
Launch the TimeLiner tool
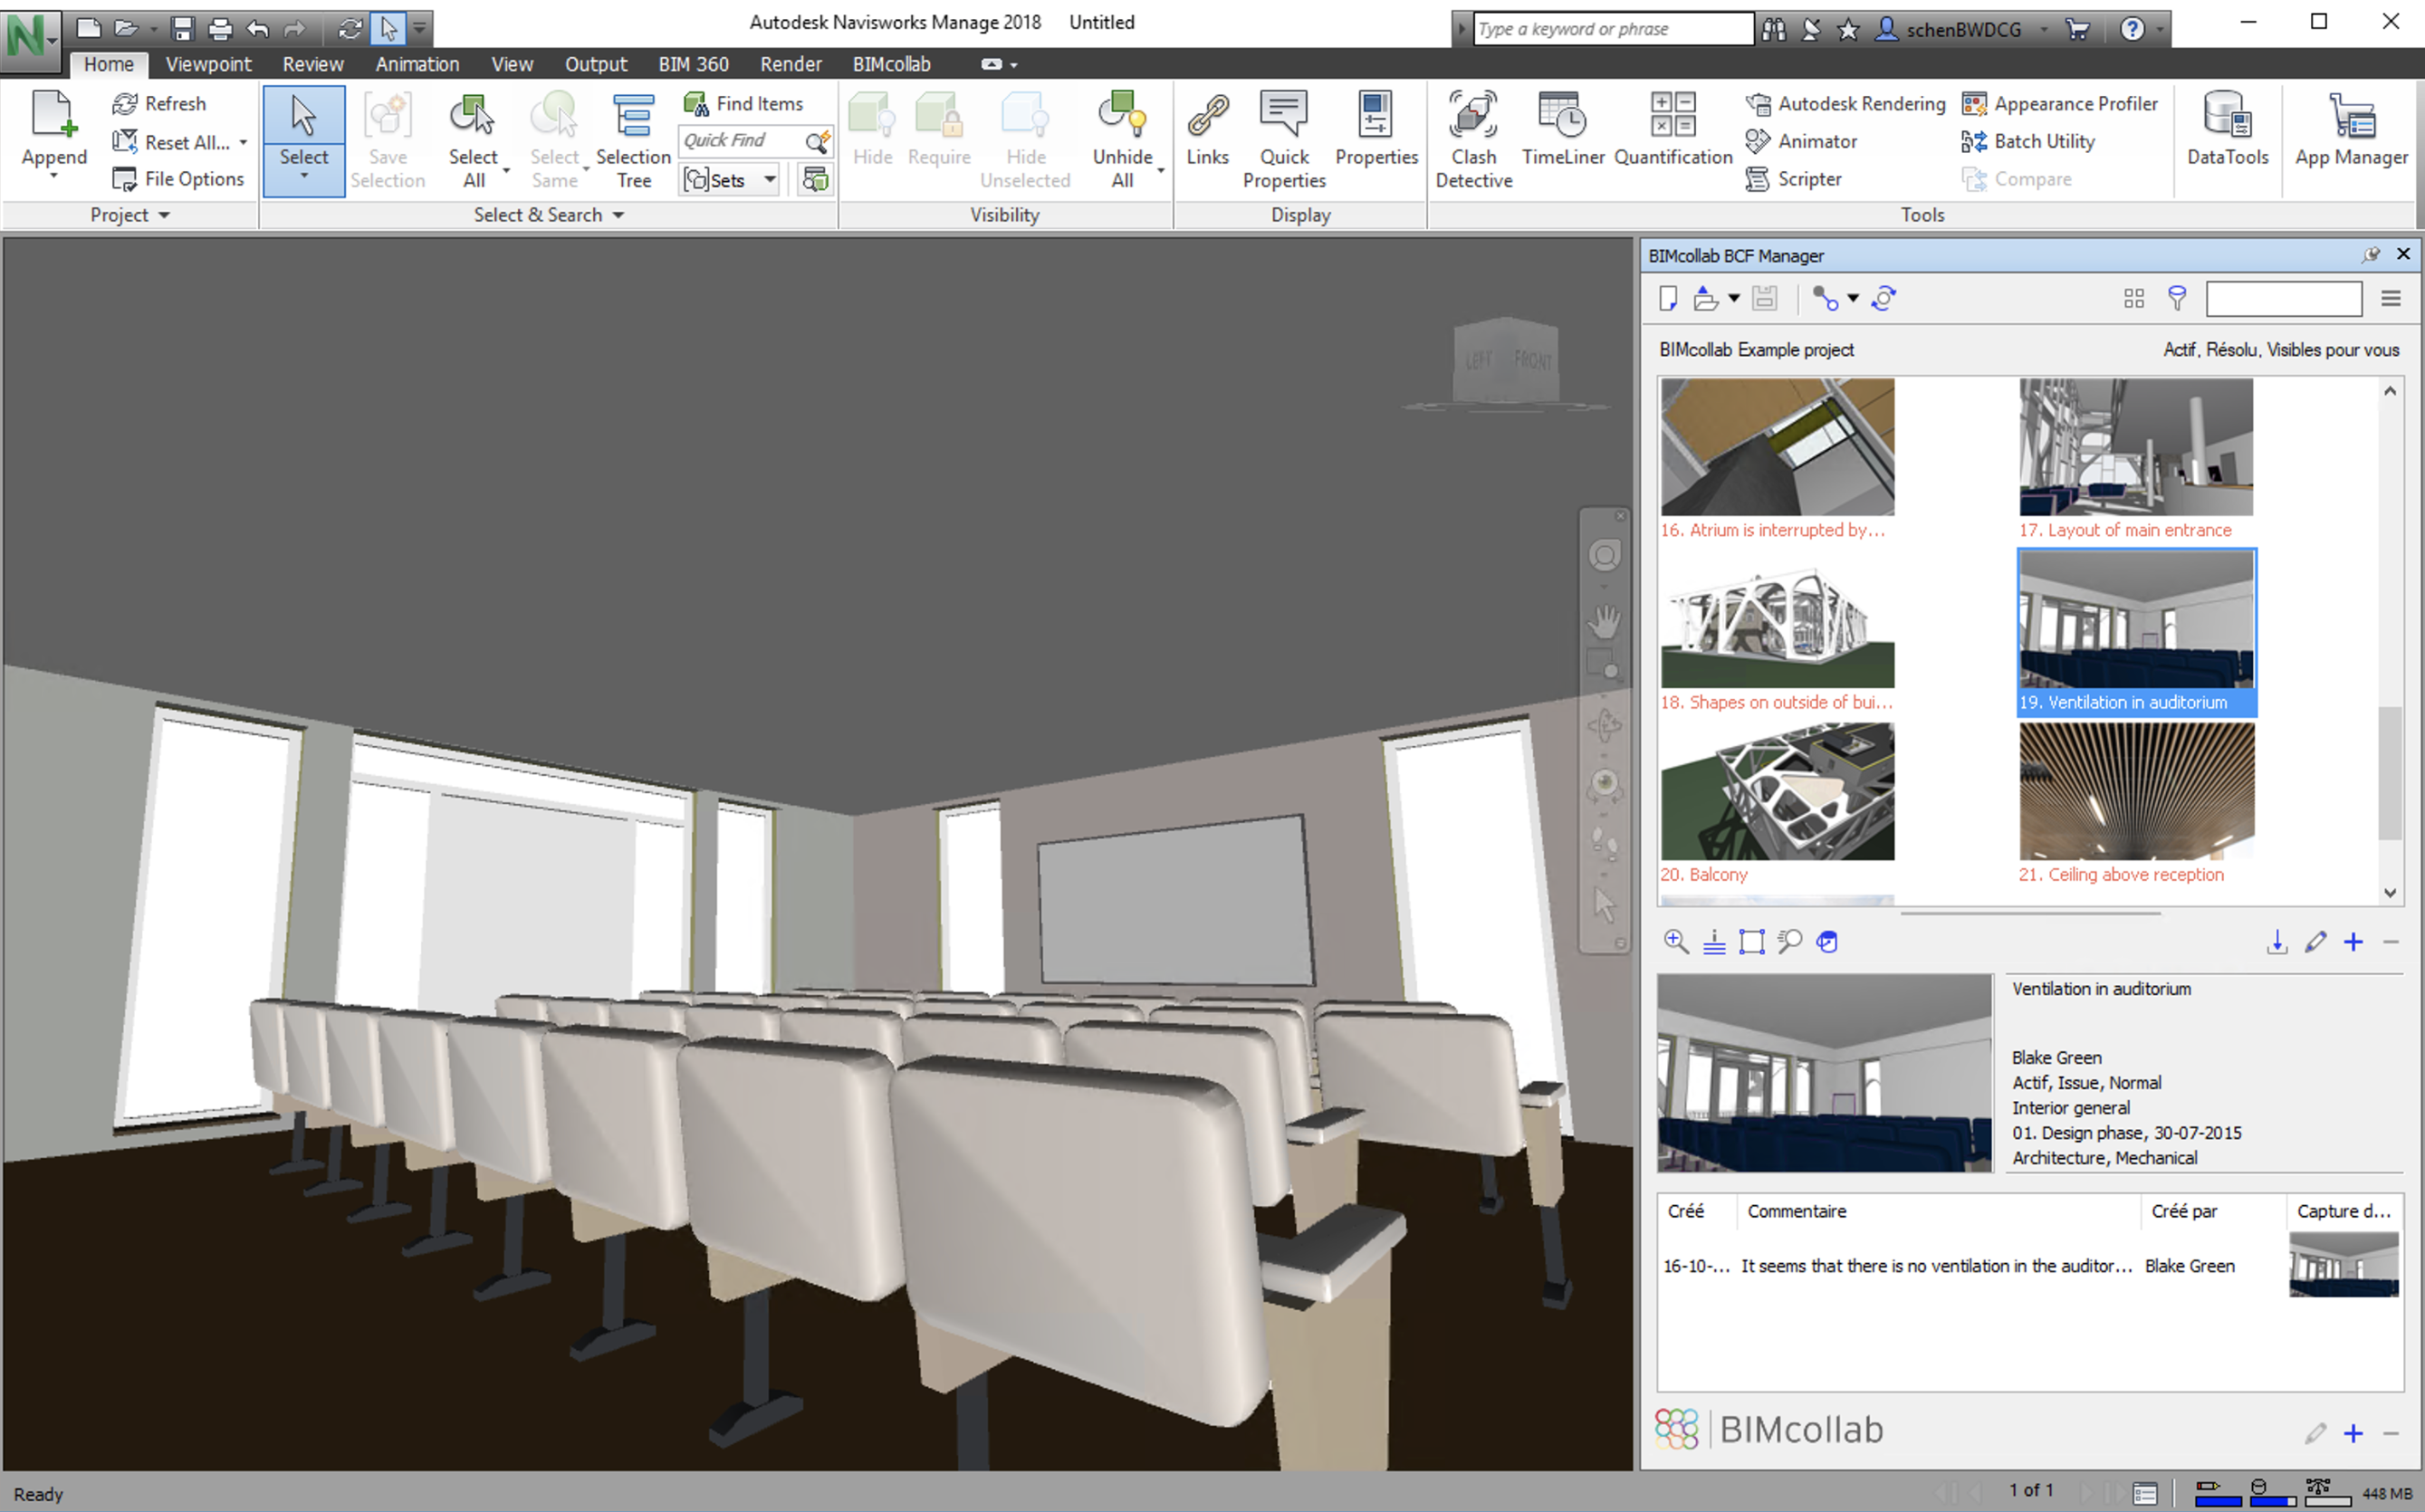tap(1562, 128)
